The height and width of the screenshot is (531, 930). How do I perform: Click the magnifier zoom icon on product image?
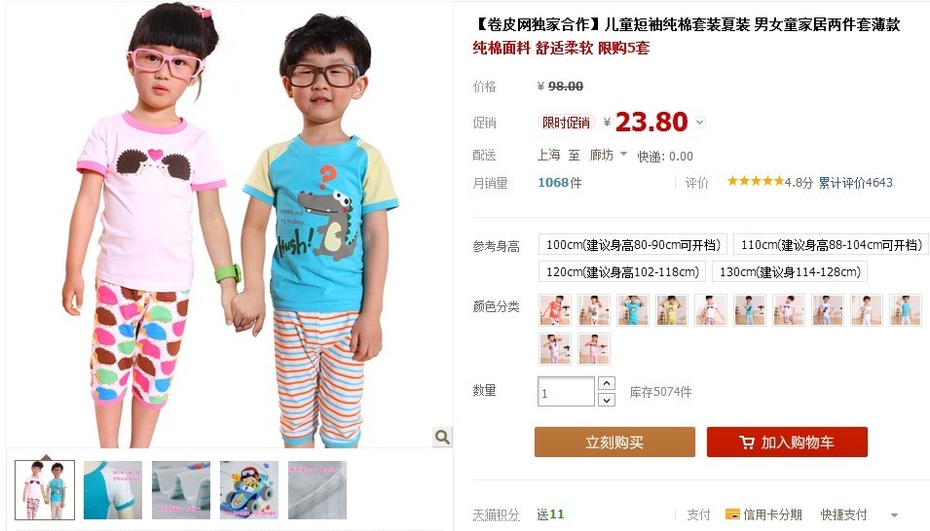[442, 437]
